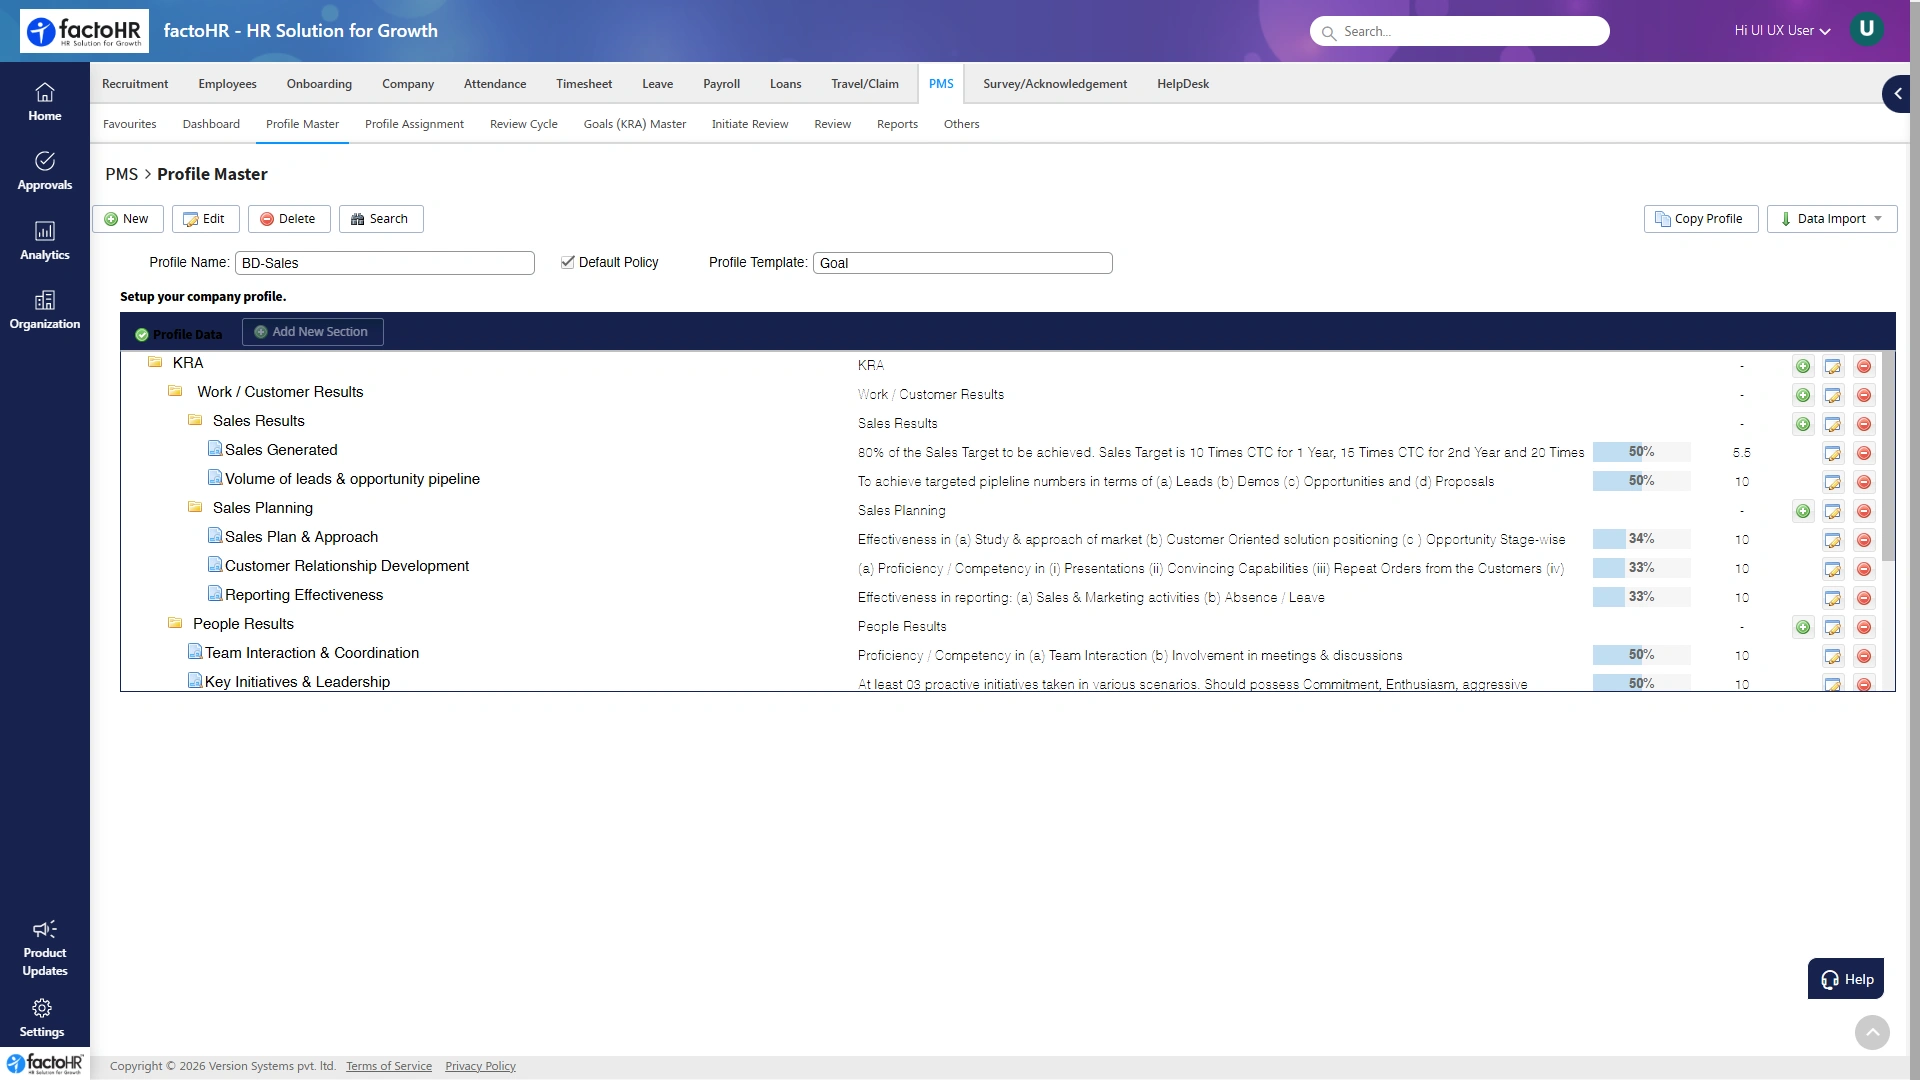Viewport: 1920px width, 1080px height.
Task: Click the Profile Name input field
Action: [x=385, y=263]
